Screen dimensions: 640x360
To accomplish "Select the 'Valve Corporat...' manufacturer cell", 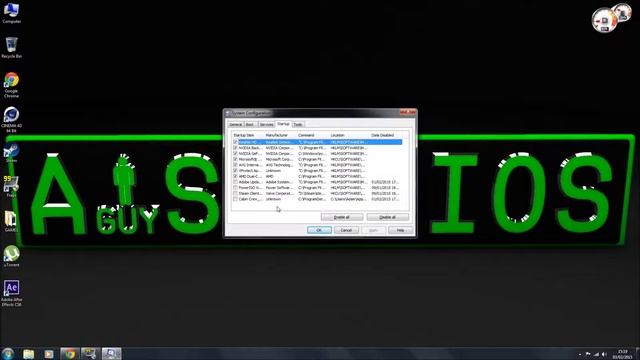I will tap(280, 193).
